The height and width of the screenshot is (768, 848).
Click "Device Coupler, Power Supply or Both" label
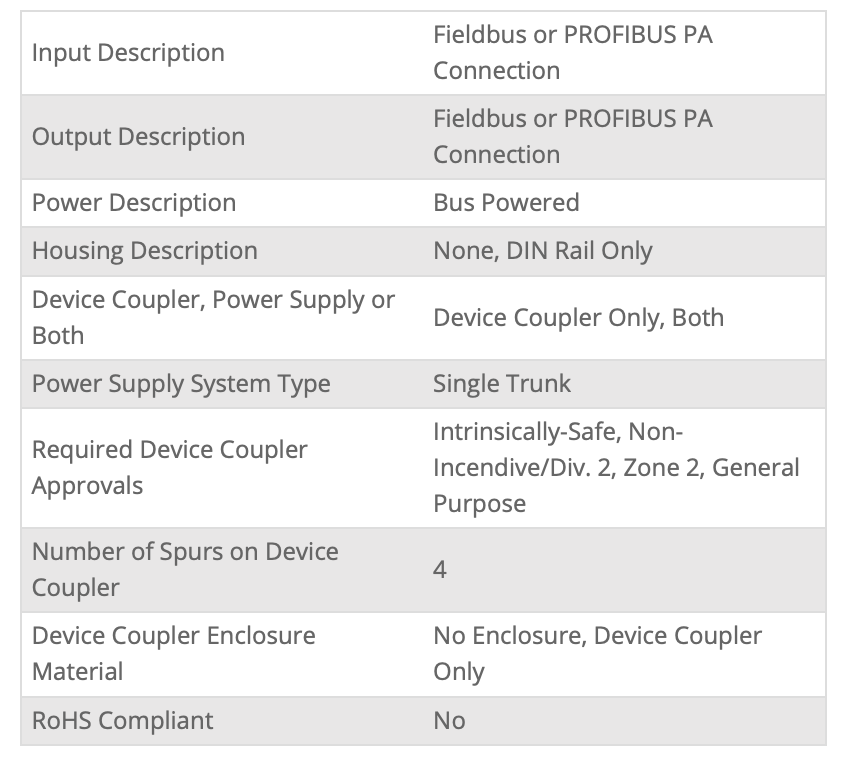pyautogui.click(x=213, y=317)
